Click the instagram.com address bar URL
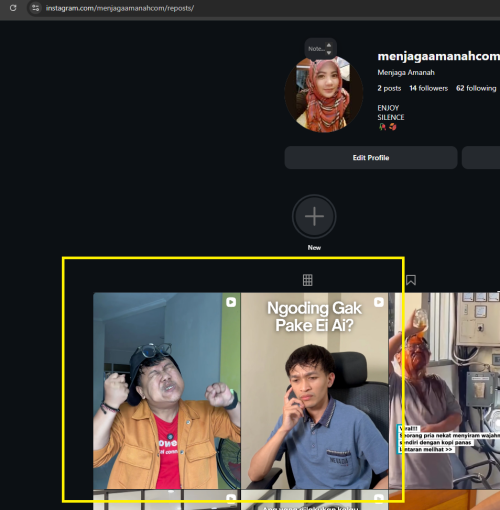The height and width of the screenshot is (510, 500). point(120,8)
